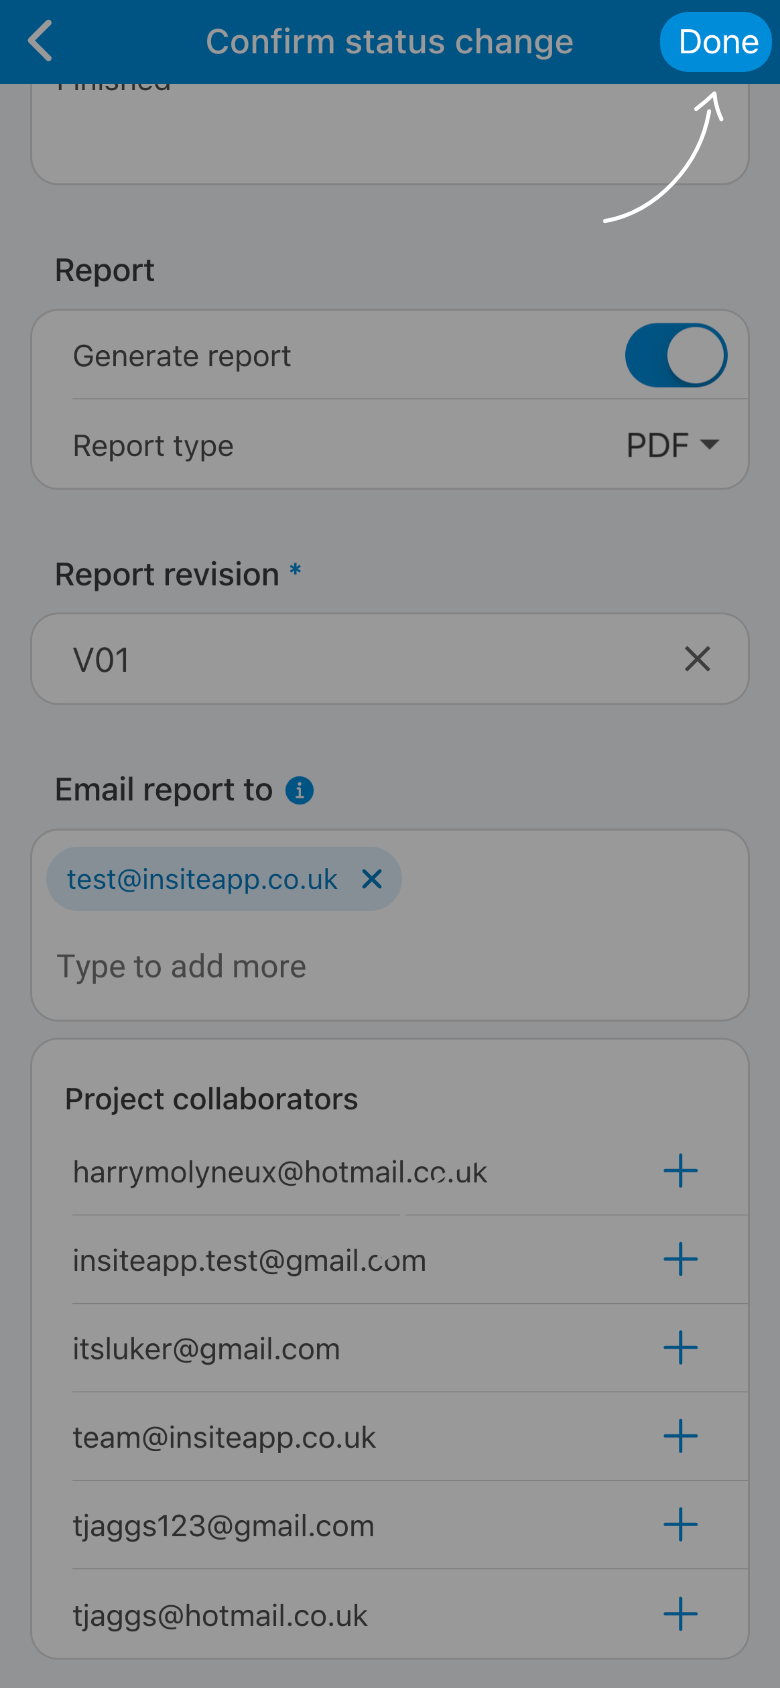Go back using the header chevron
Viewport: 780px width, 1688px height.
point(40,42)
